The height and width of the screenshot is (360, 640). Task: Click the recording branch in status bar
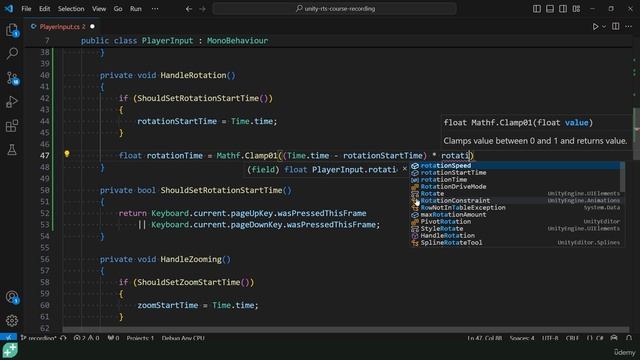point(39,338)
